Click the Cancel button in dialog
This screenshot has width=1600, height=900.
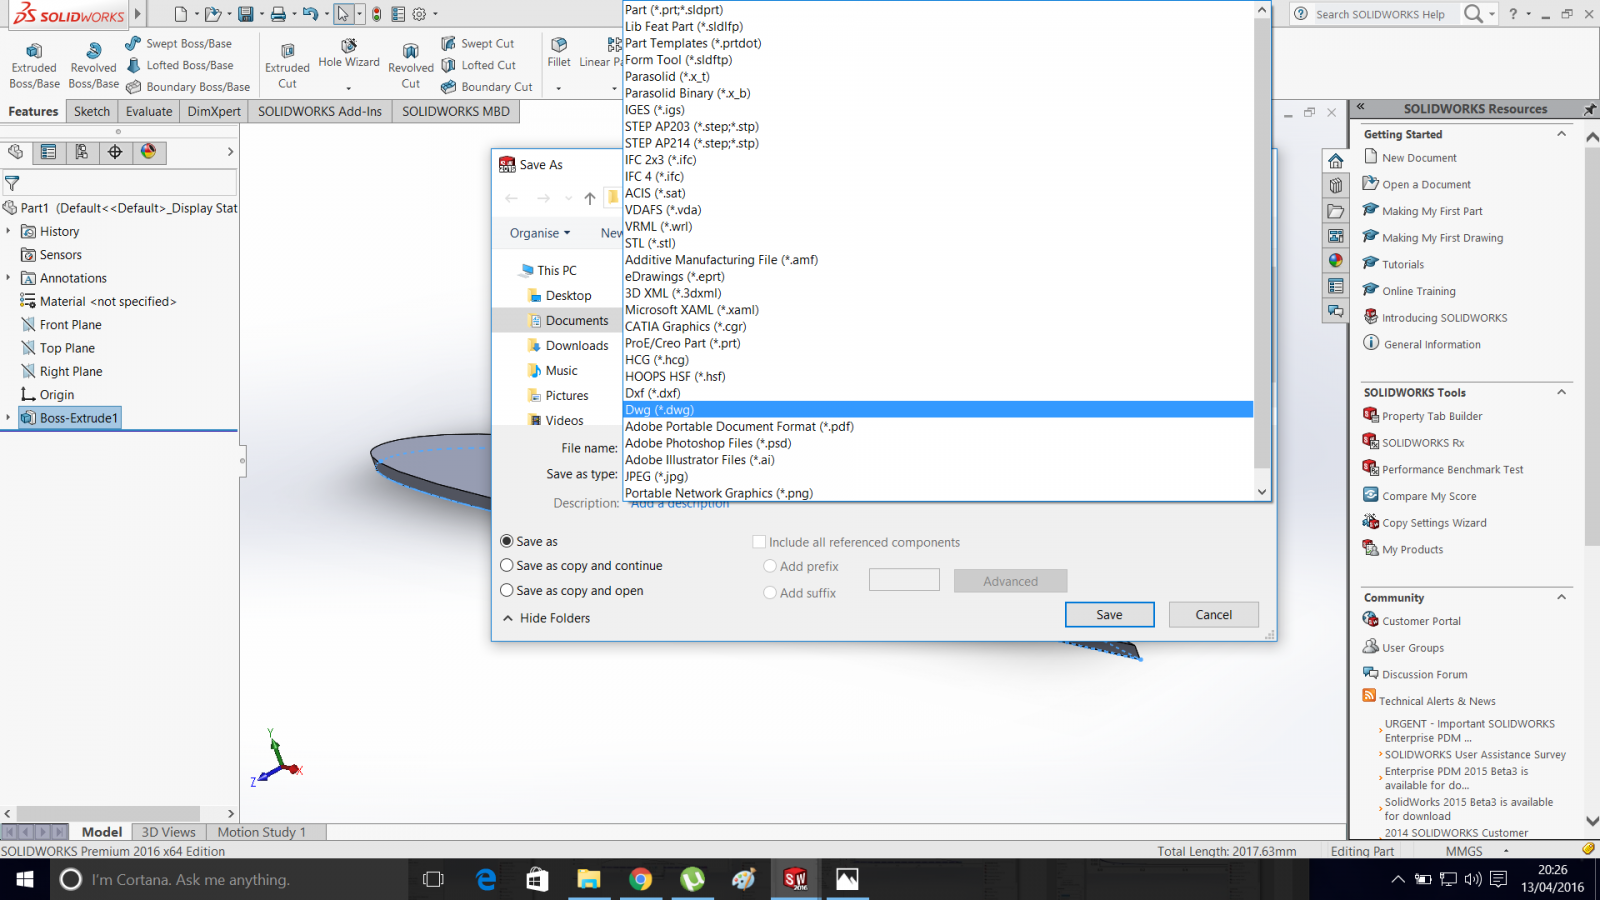coord(1214,614)
